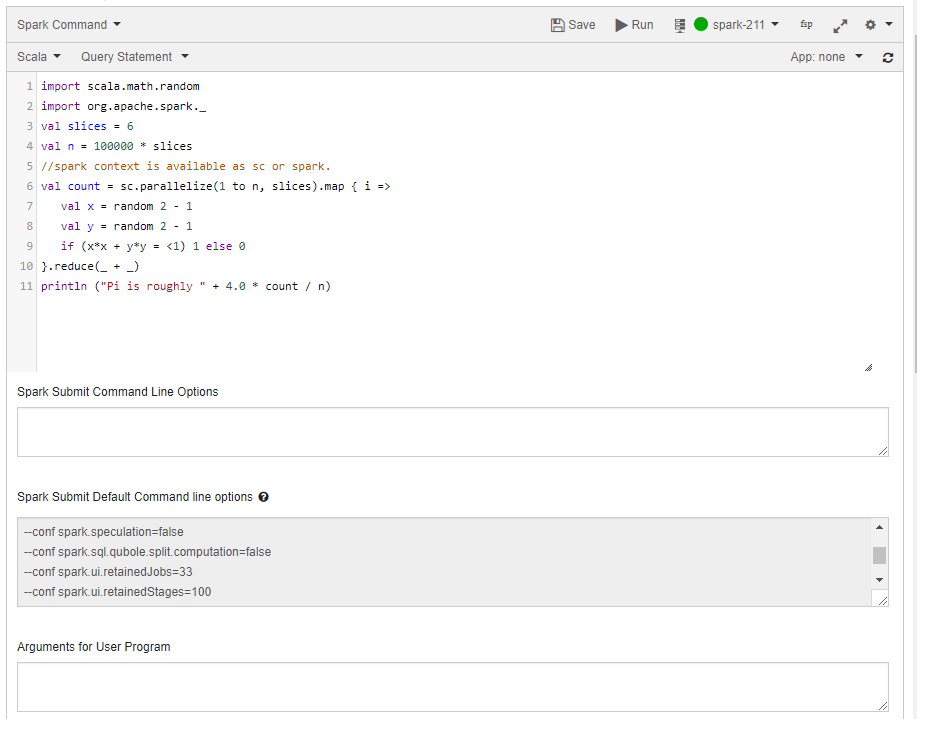
Task: Open the settings gear menu
Action: 870,25
